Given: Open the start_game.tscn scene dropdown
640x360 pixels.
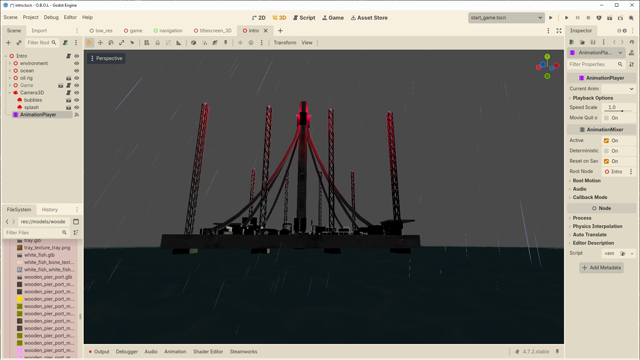Looking at the screenshot, I should [x=506, y=18].
